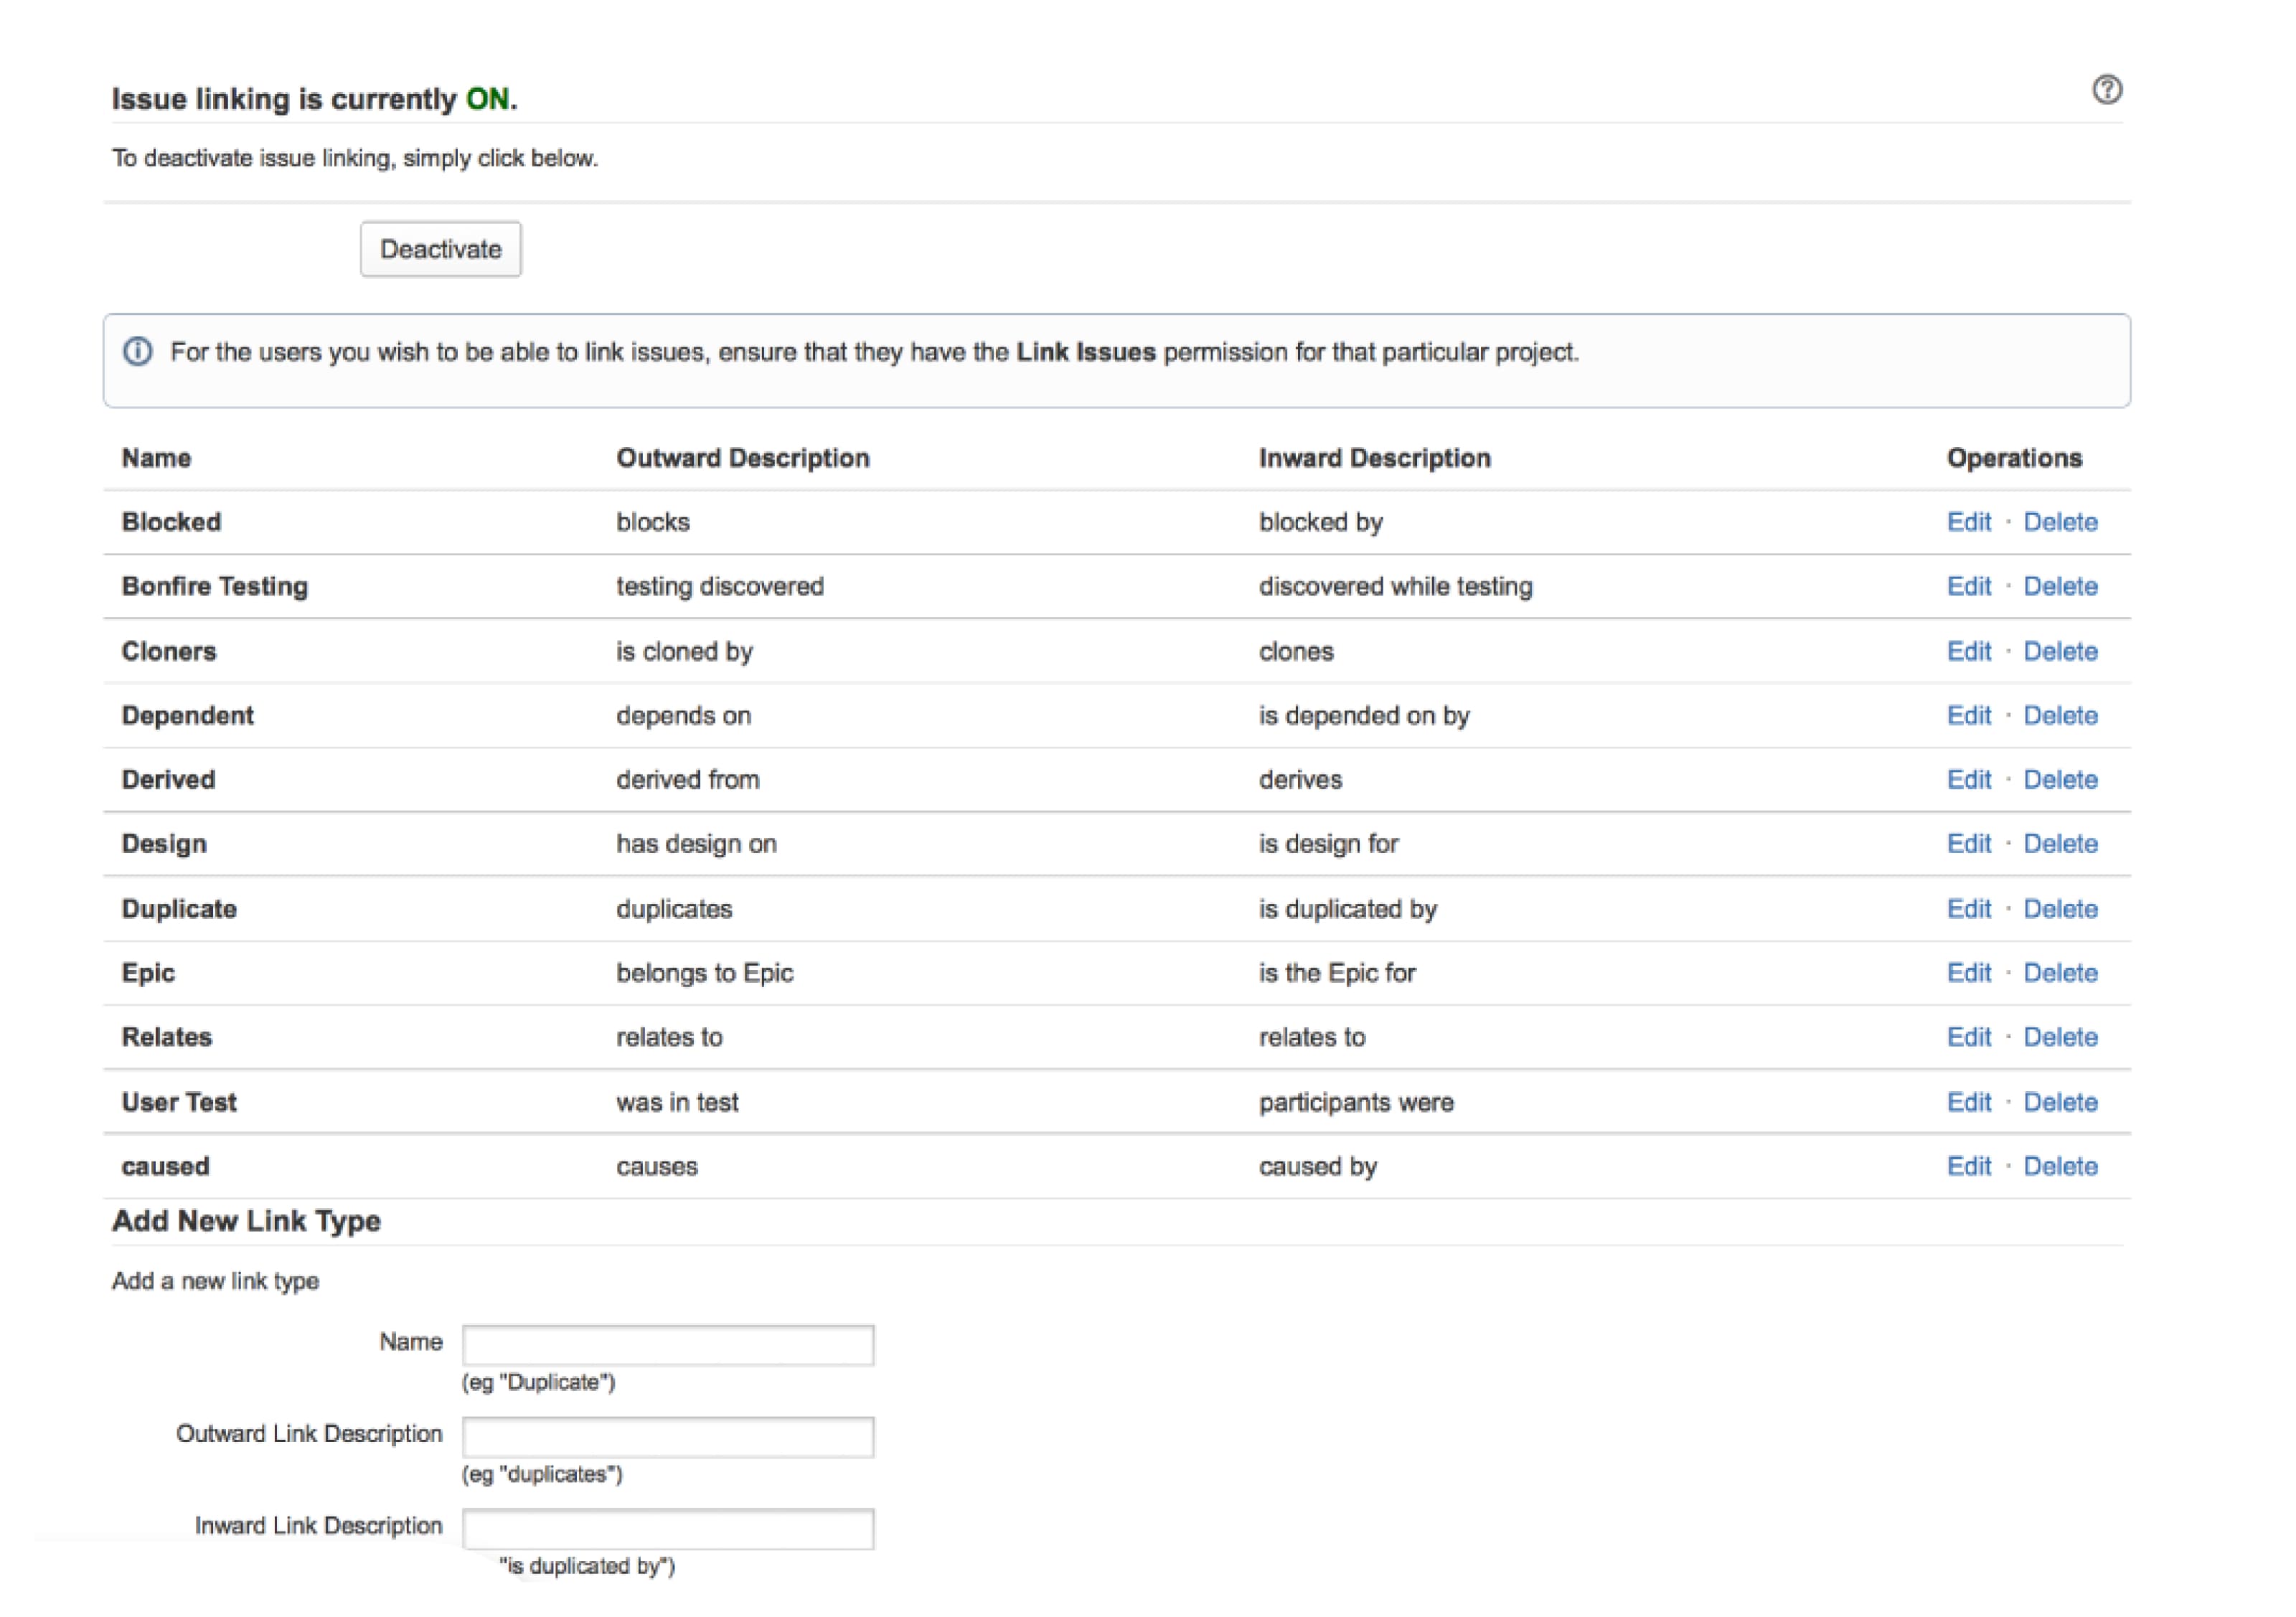Viewport: 2296px width, 1617px height.
Task: Click the 'Issue linking is currently ON' heading
Action: 314,99
